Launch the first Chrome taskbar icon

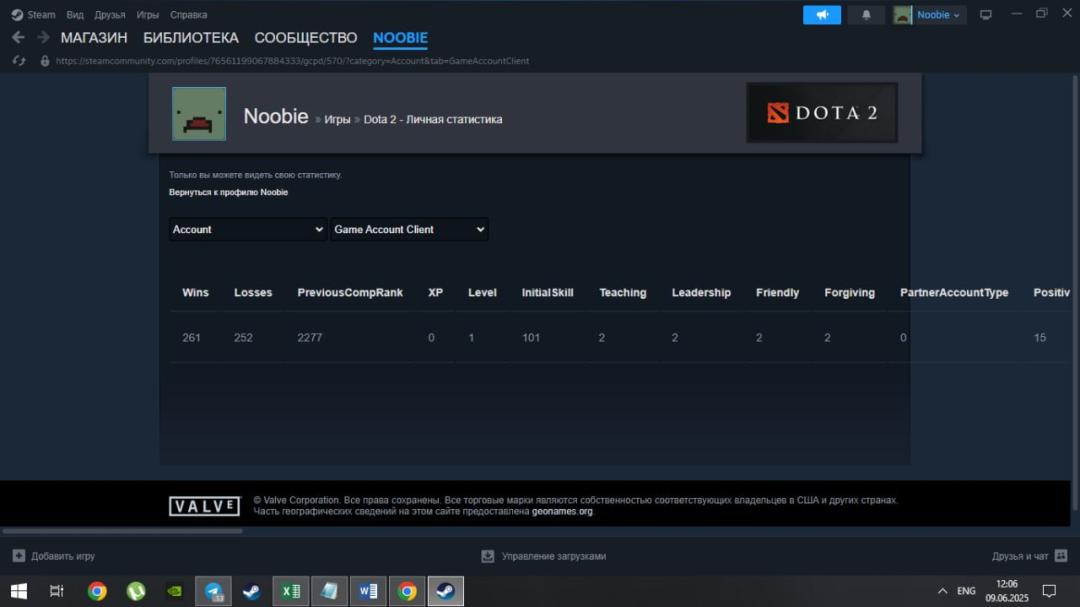point(97,590)
